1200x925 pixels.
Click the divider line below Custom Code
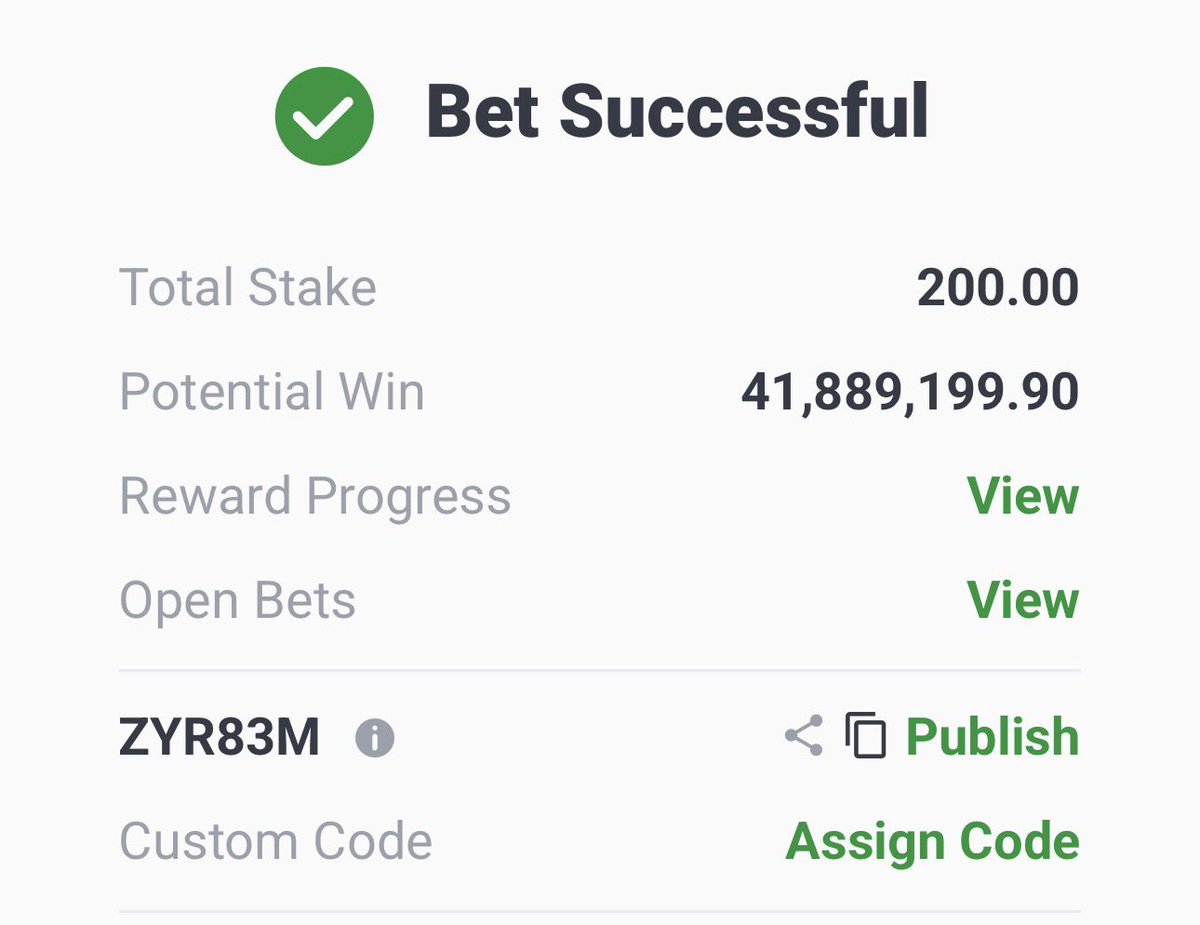point(600,911)
